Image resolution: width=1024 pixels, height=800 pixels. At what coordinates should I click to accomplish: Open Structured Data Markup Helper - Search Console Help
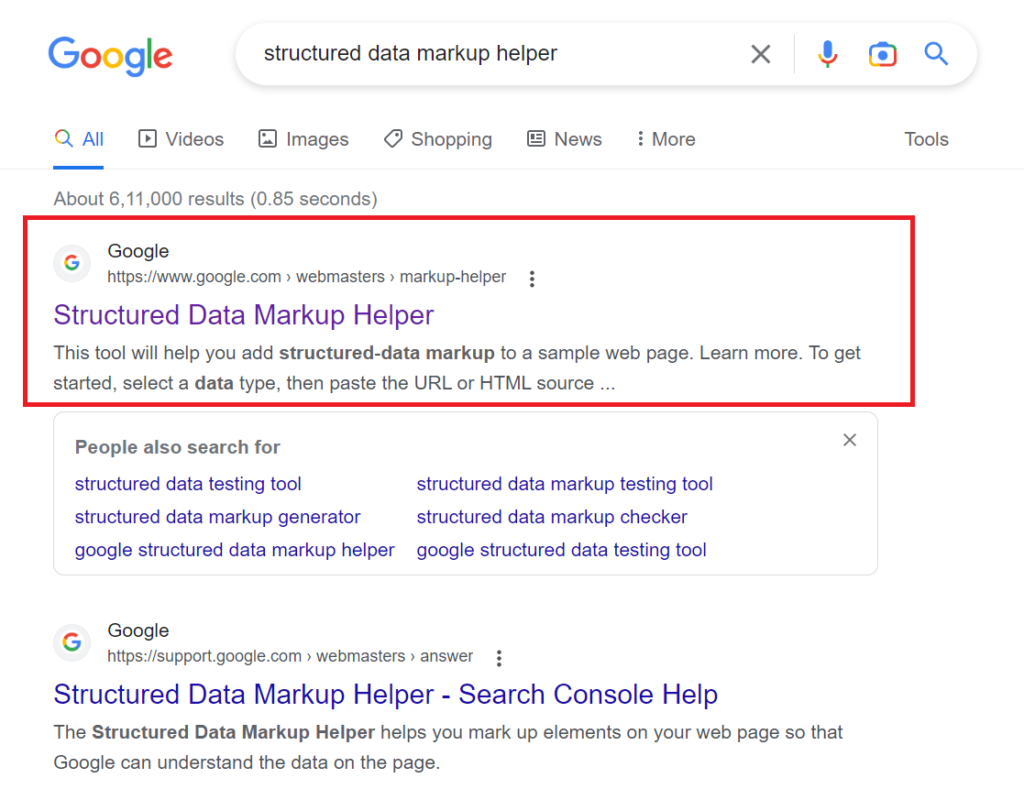click(385, 694)
